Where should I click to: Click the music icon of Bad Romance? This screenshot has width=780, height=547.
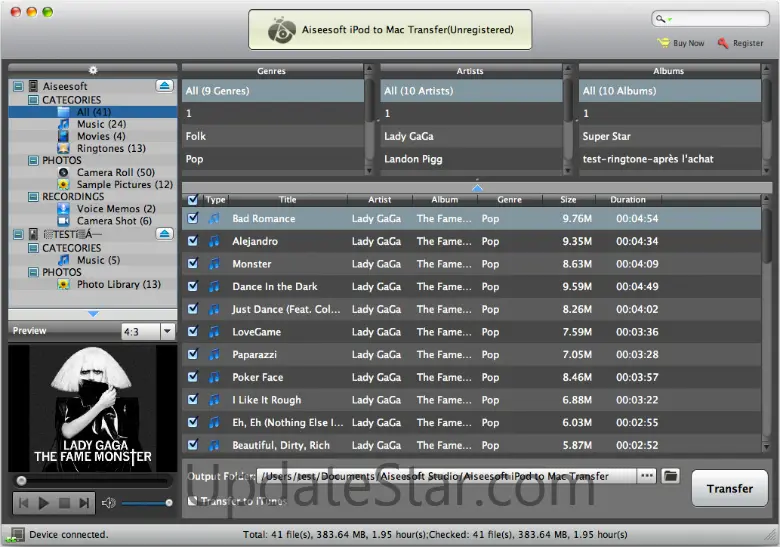click(x=214, y=218)
